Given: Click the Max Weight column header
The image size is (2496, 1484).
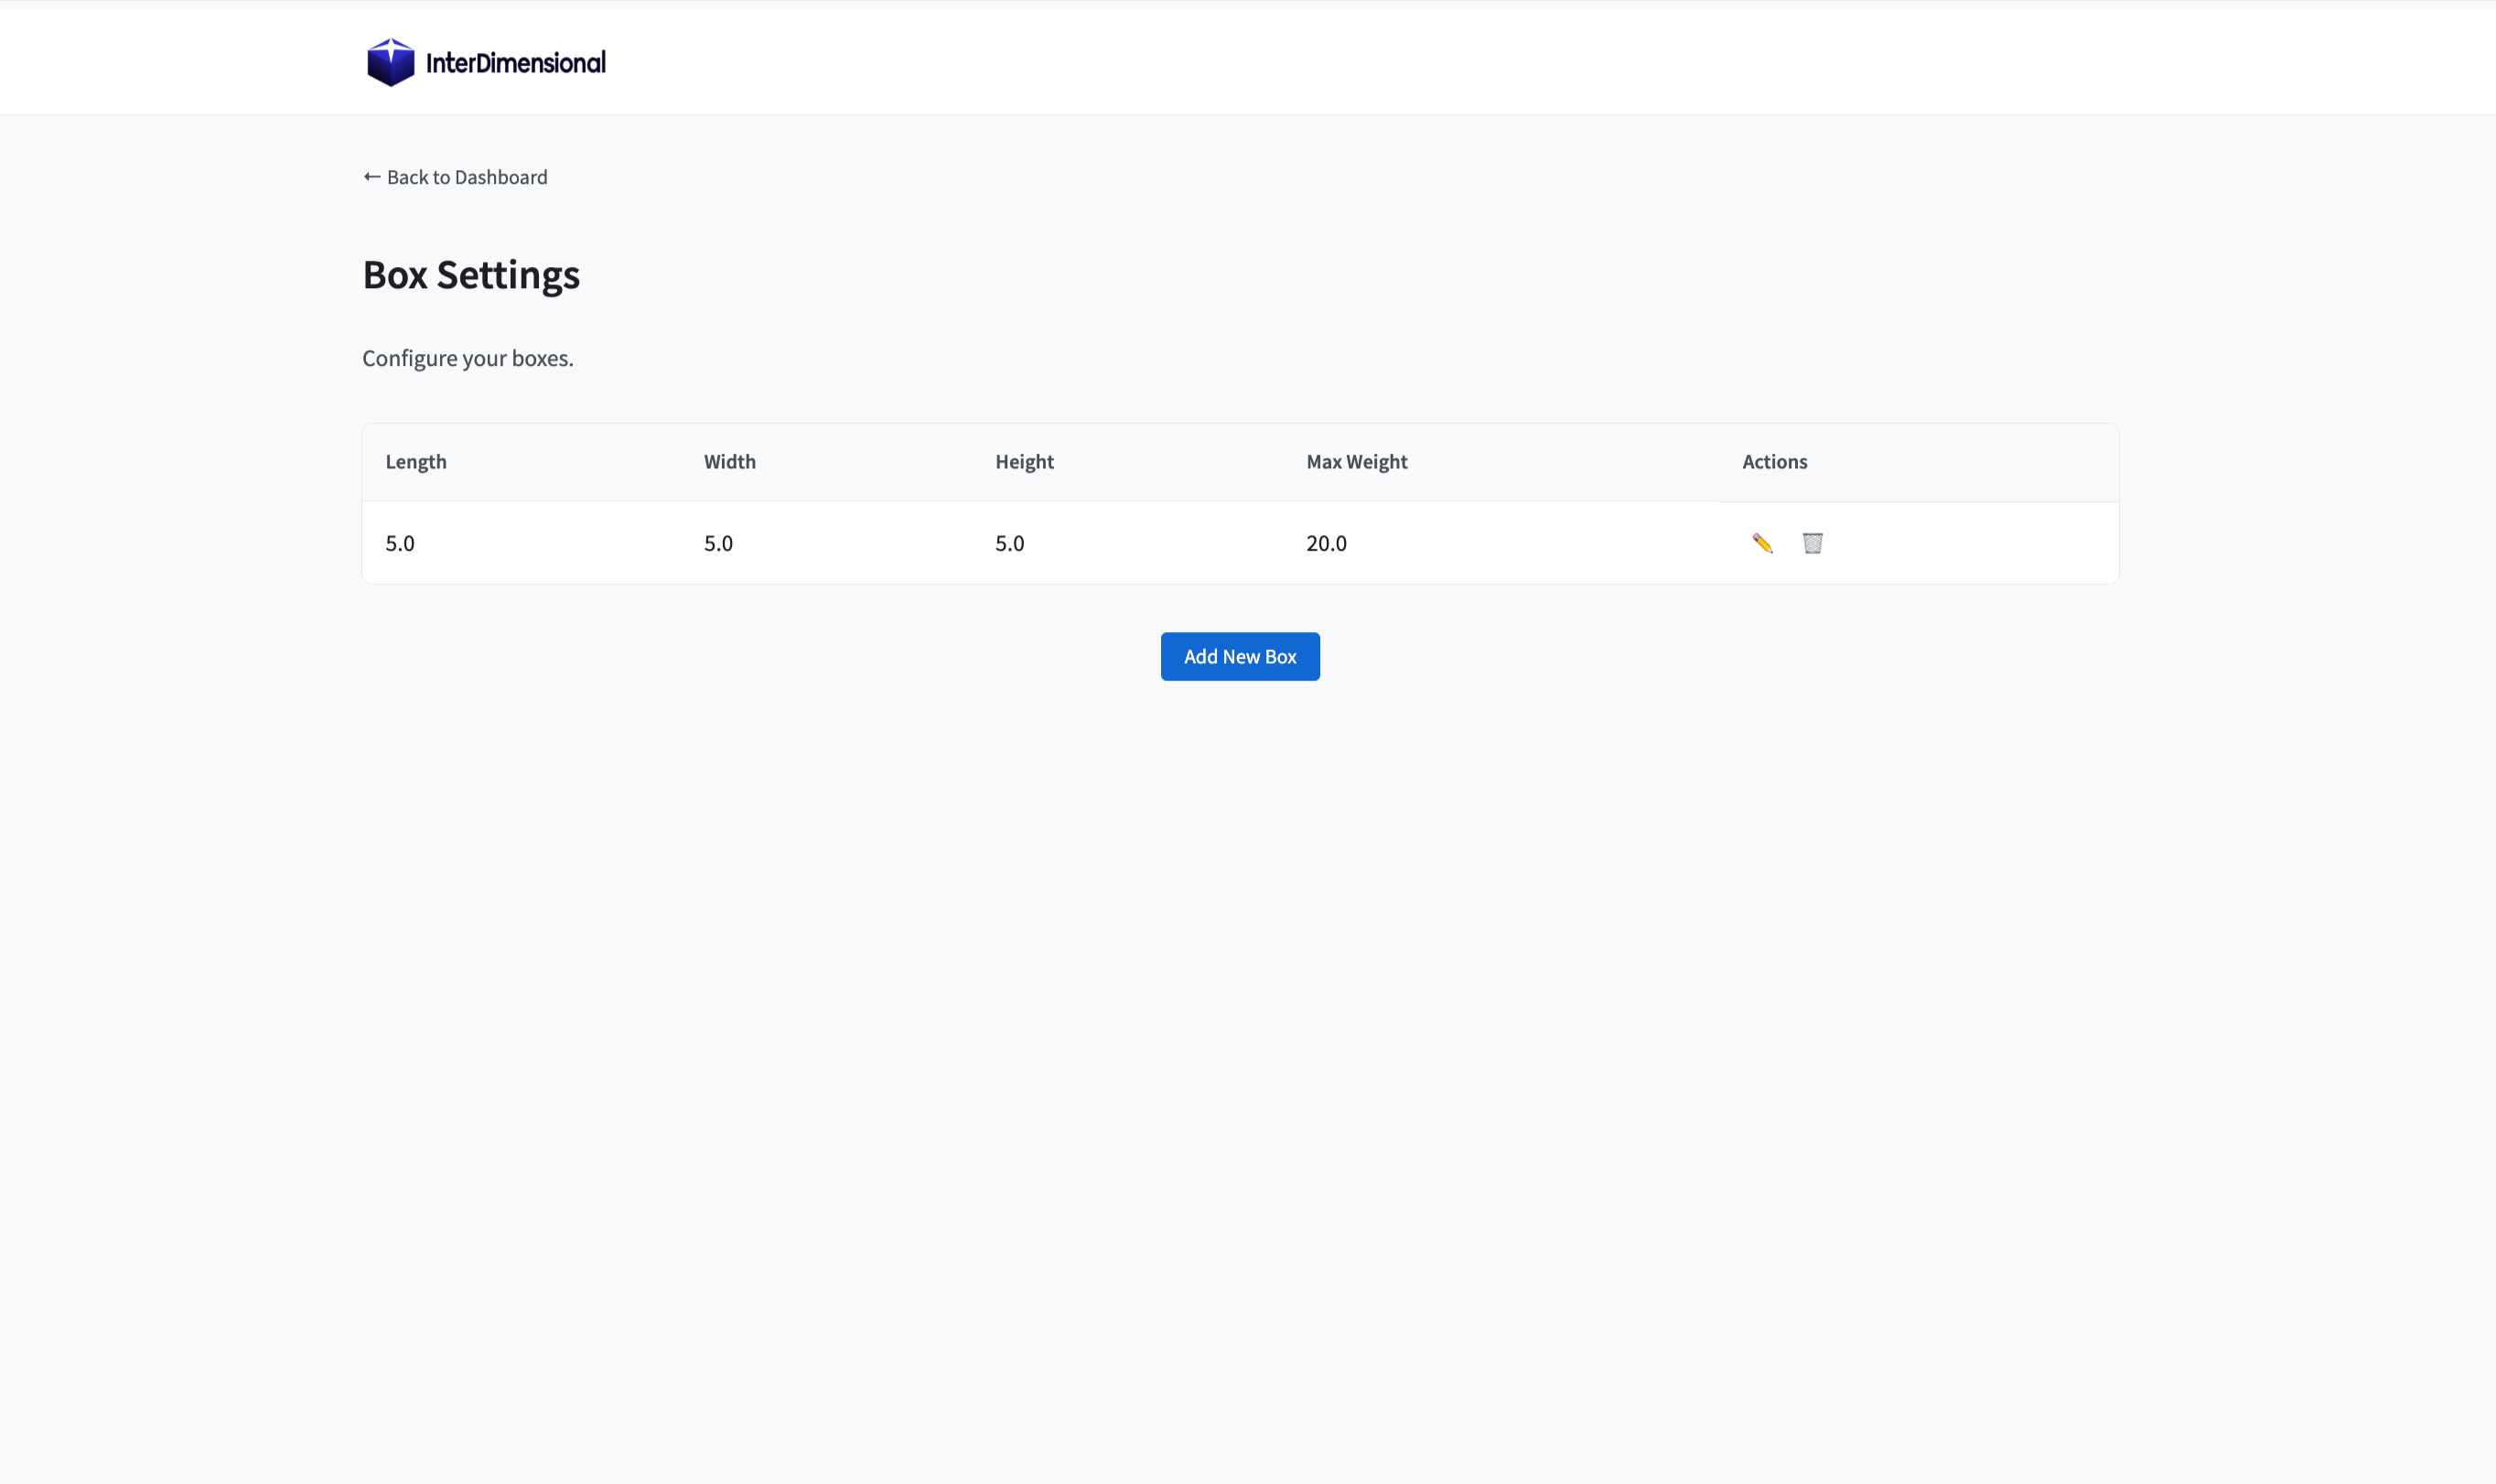Looking at the screenshot, I should 1356,461.
